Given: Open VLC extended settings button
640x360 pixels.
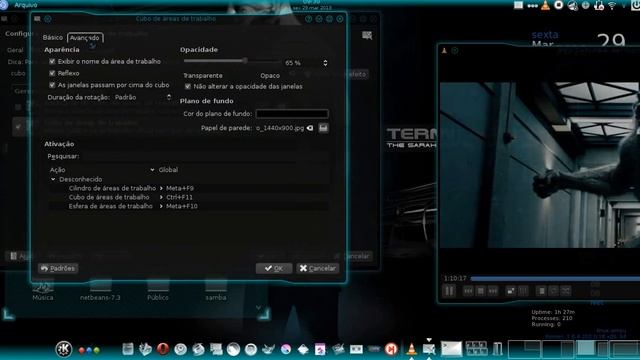Looking at the screenshot, I should point(523,291).
